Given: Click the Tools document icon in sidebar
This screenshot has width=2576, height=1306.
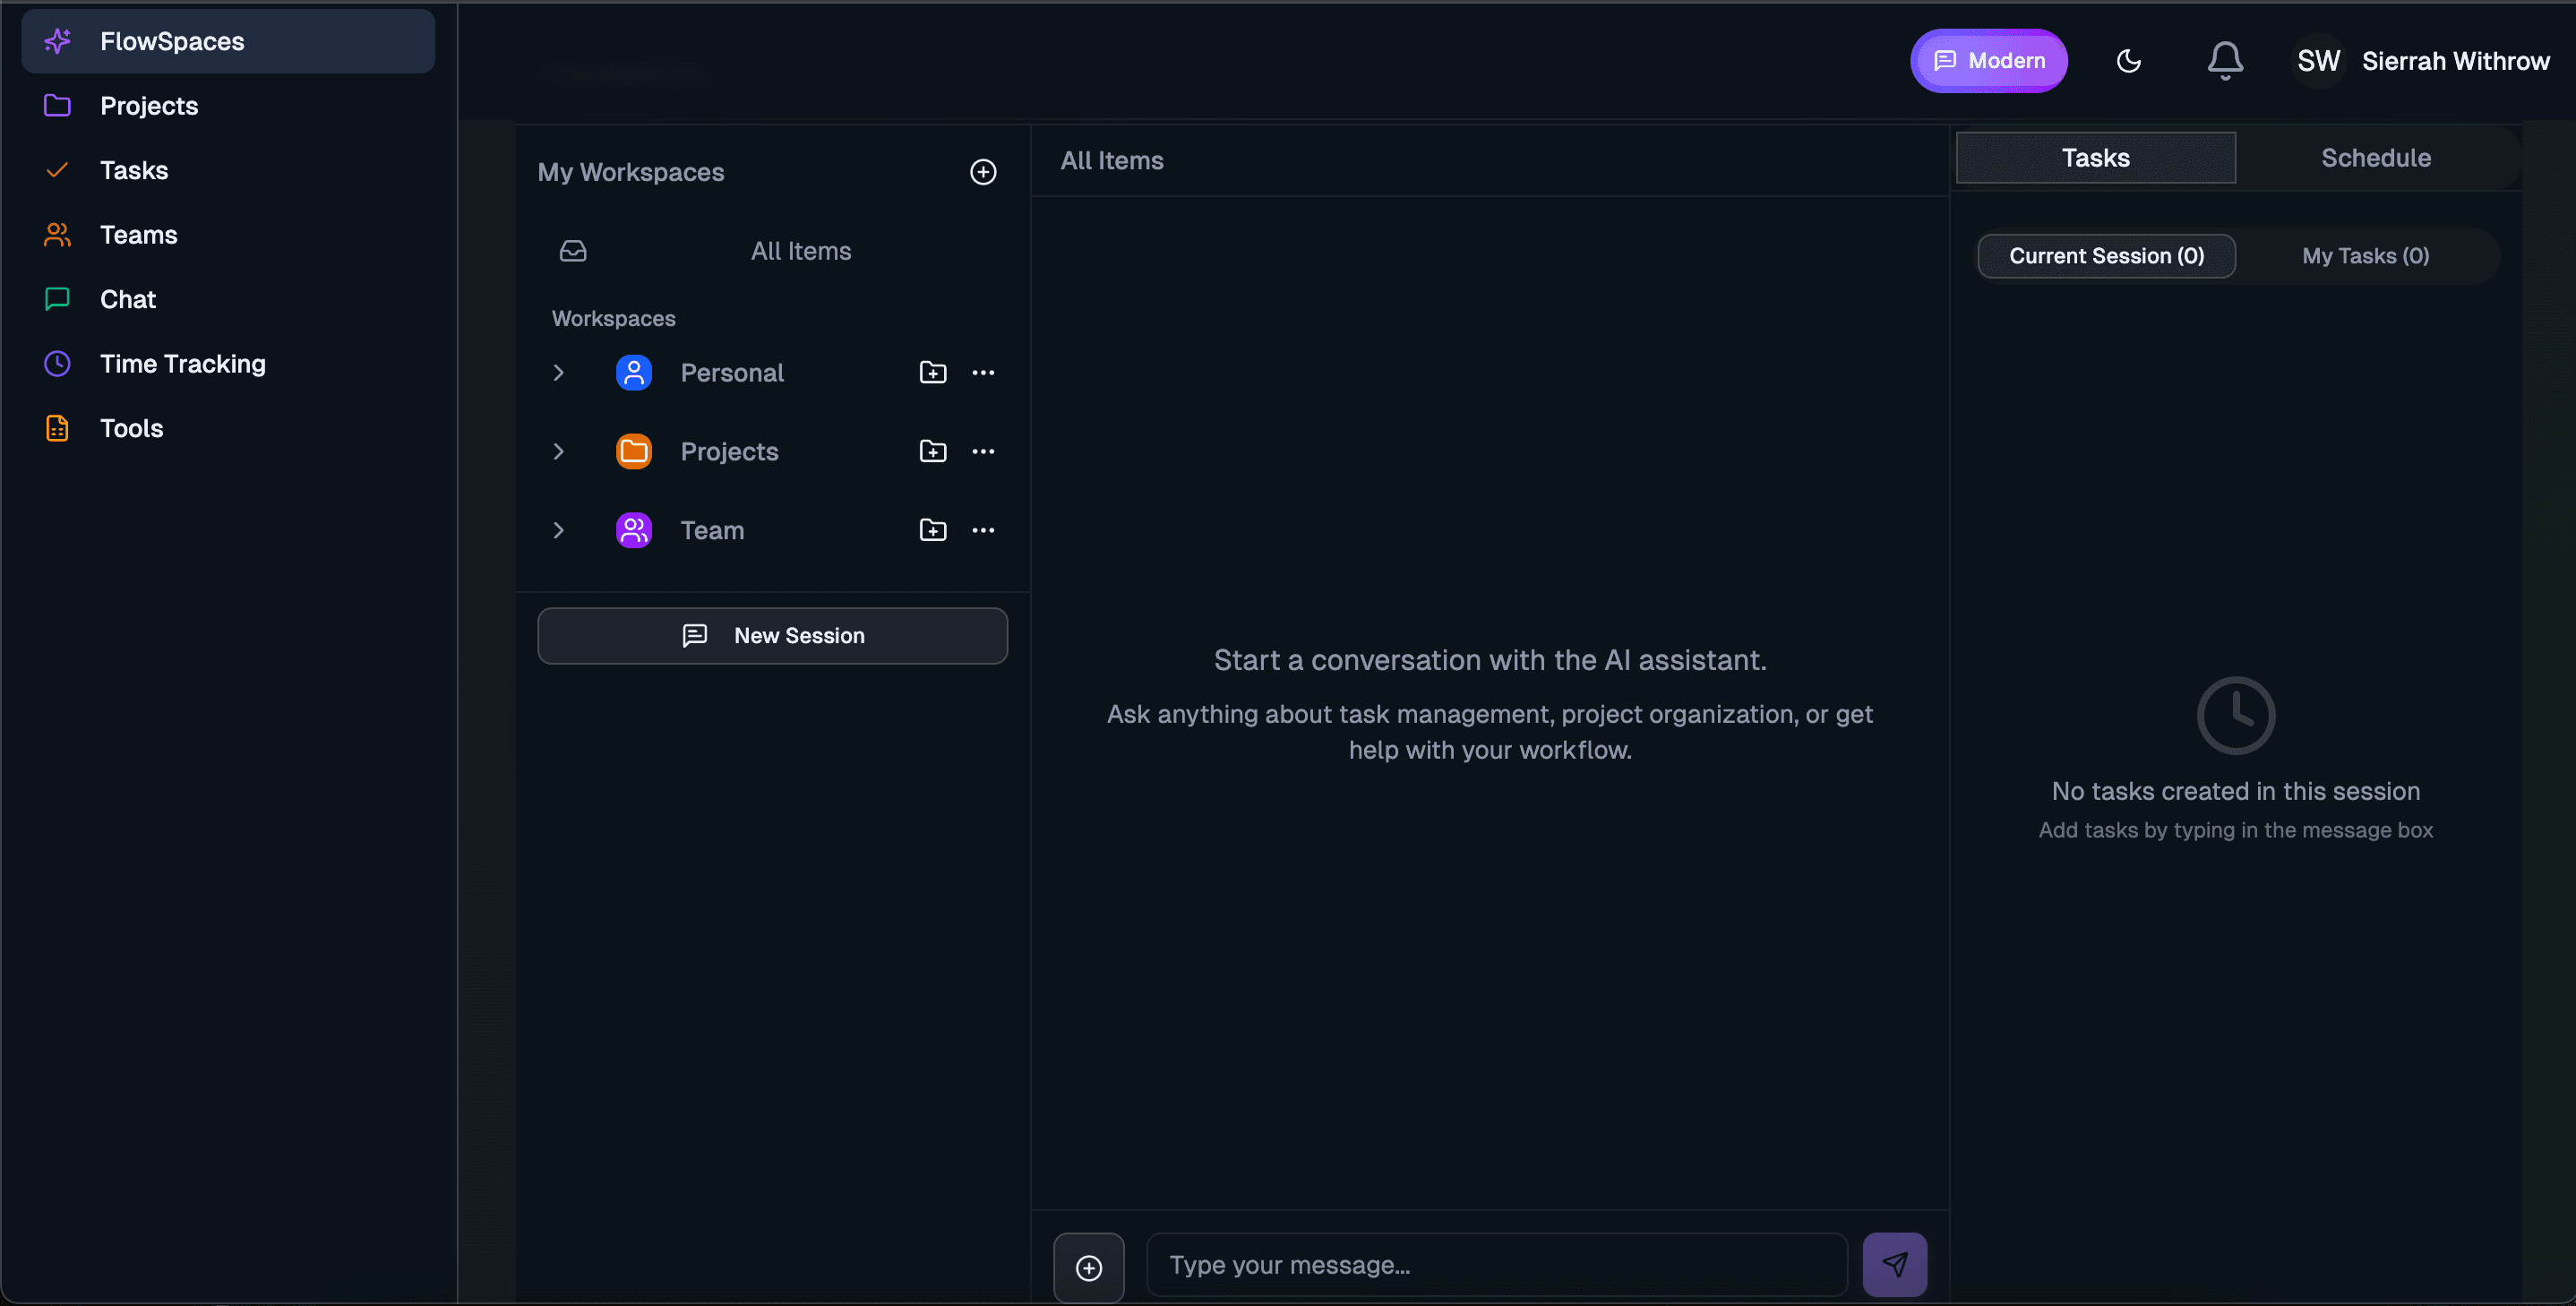Looking at the screenshot, I should coord(57,428).
